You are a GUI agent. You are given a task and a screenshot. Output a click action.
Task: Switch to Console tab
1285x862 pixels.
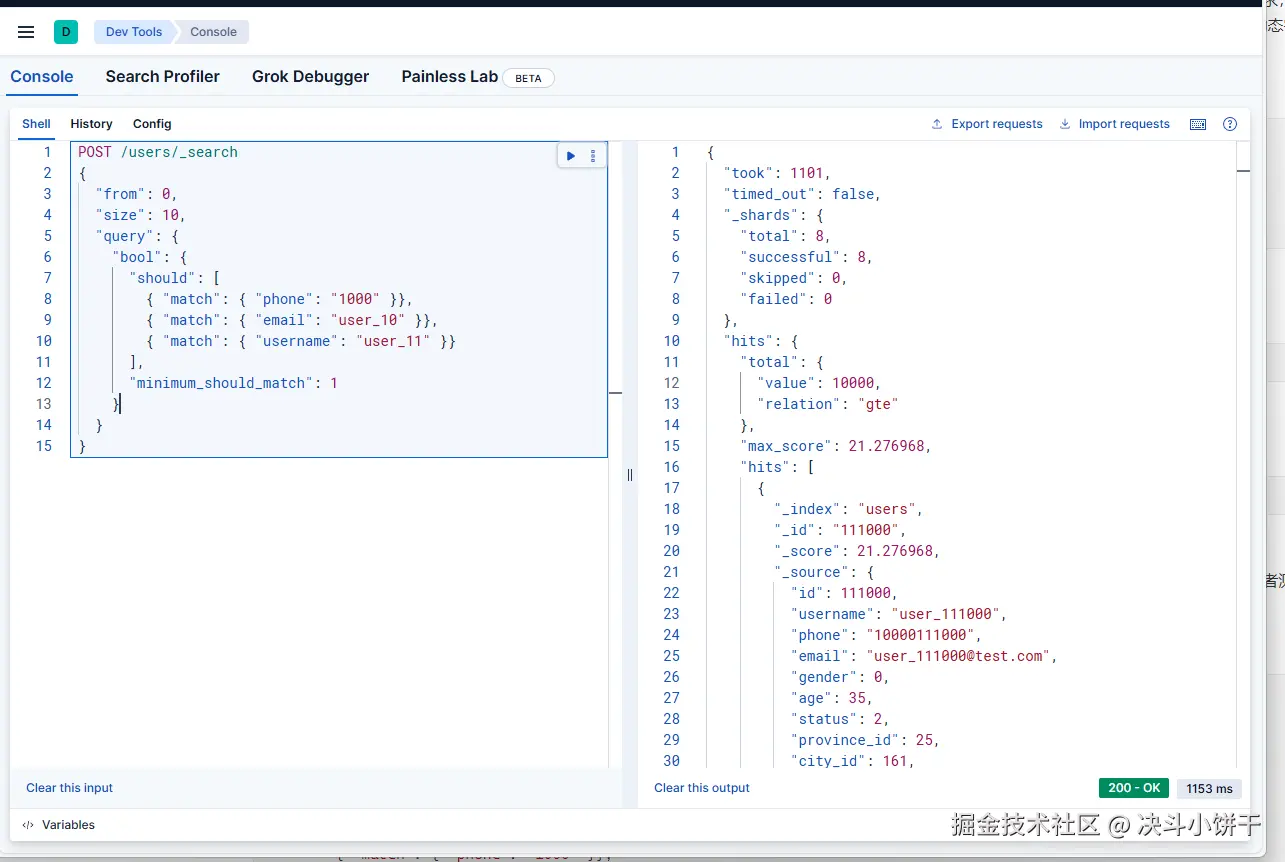coord(42,77)
